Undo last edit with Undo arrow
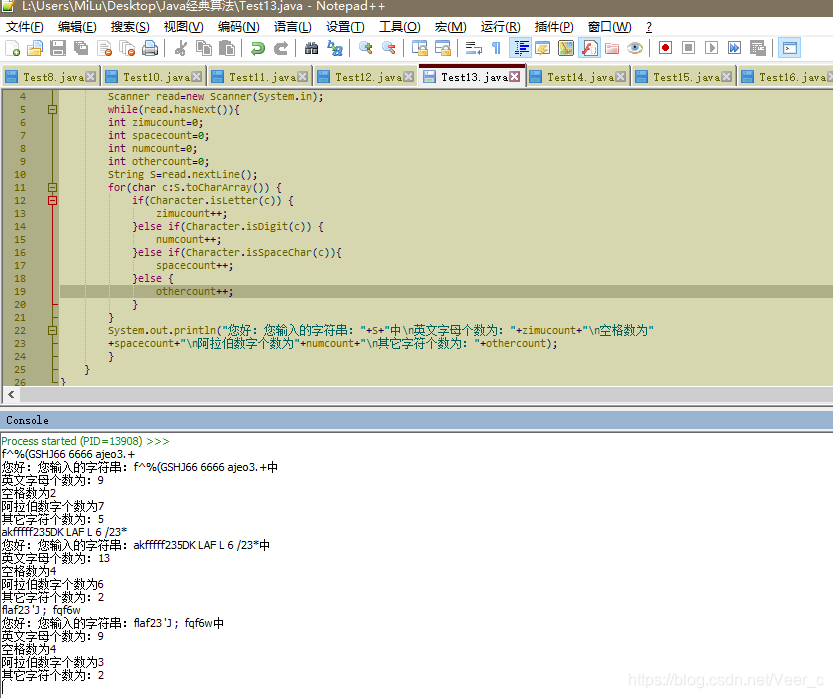The image size is (833, 698). pyautogui.click(x=258, y=48)
